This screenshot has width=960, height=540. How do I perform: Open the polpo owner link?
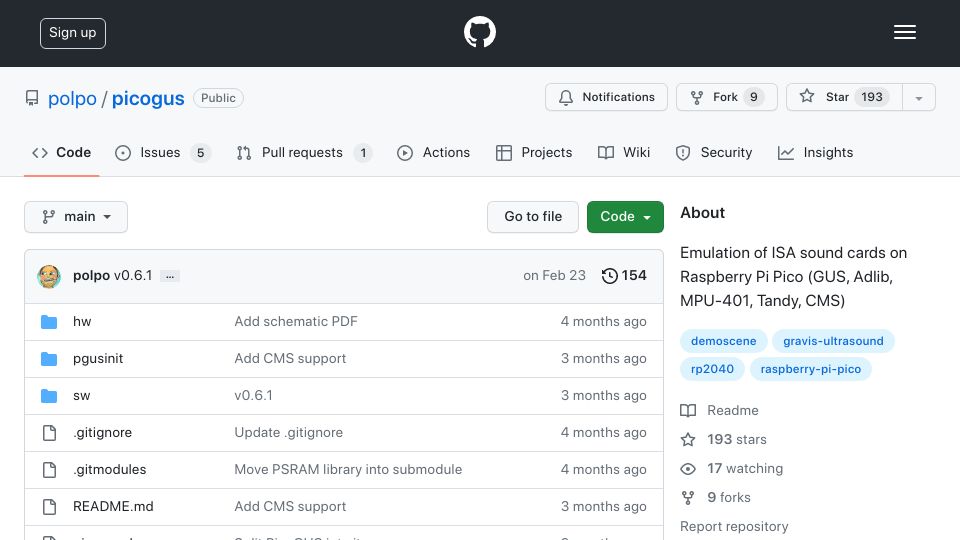[72, 99]
